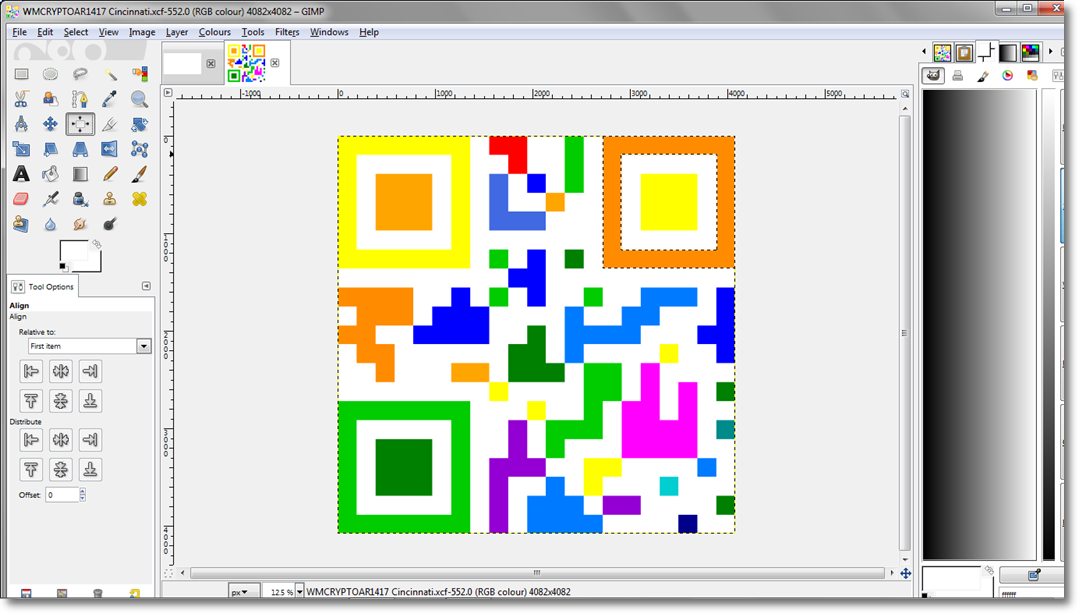Viewport: 1080px width, 615px height.
Task: Select the Move tool
Action: (x=50, y=124)
